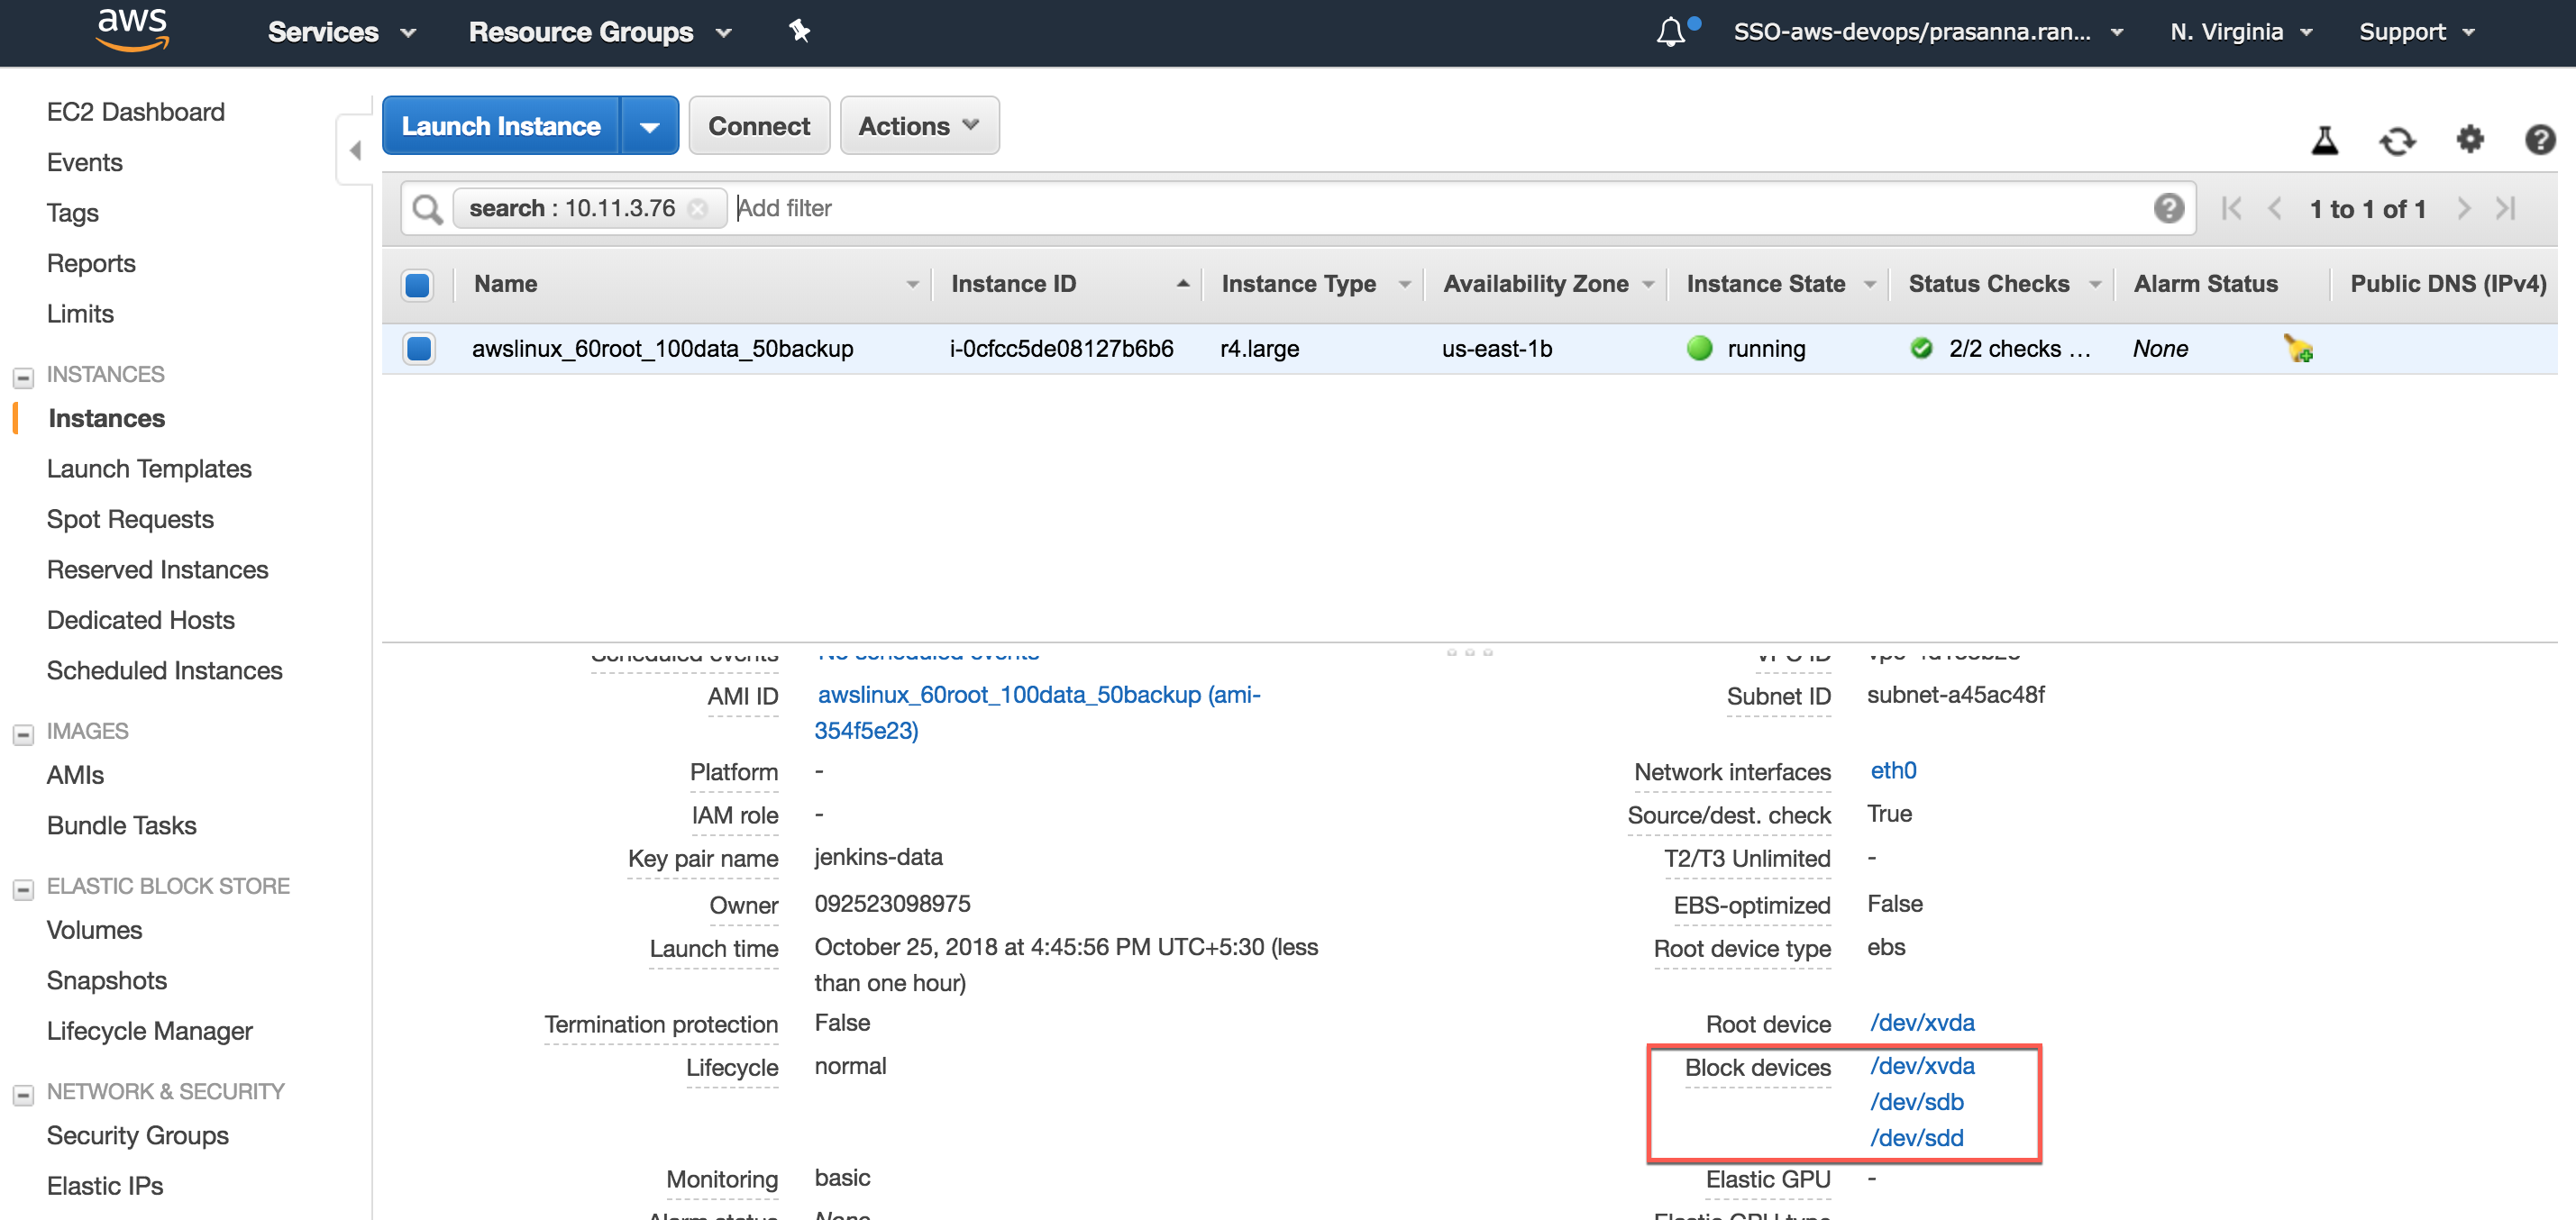Open Volumes in sidebar
Screen dimensions: 2576x1220
[x=94, y=930]
